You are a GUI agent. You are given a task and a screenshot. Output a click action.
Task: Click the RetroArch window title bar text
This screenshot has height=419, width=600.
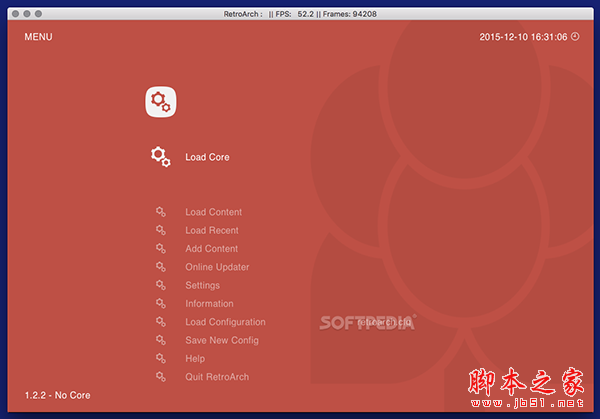[x=300, y=14]
